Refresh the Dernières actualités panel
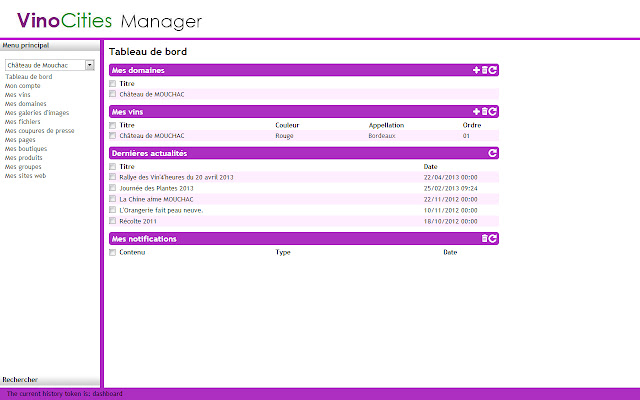The height and width of the screenshot is (400, 640). tap(493, 153)
